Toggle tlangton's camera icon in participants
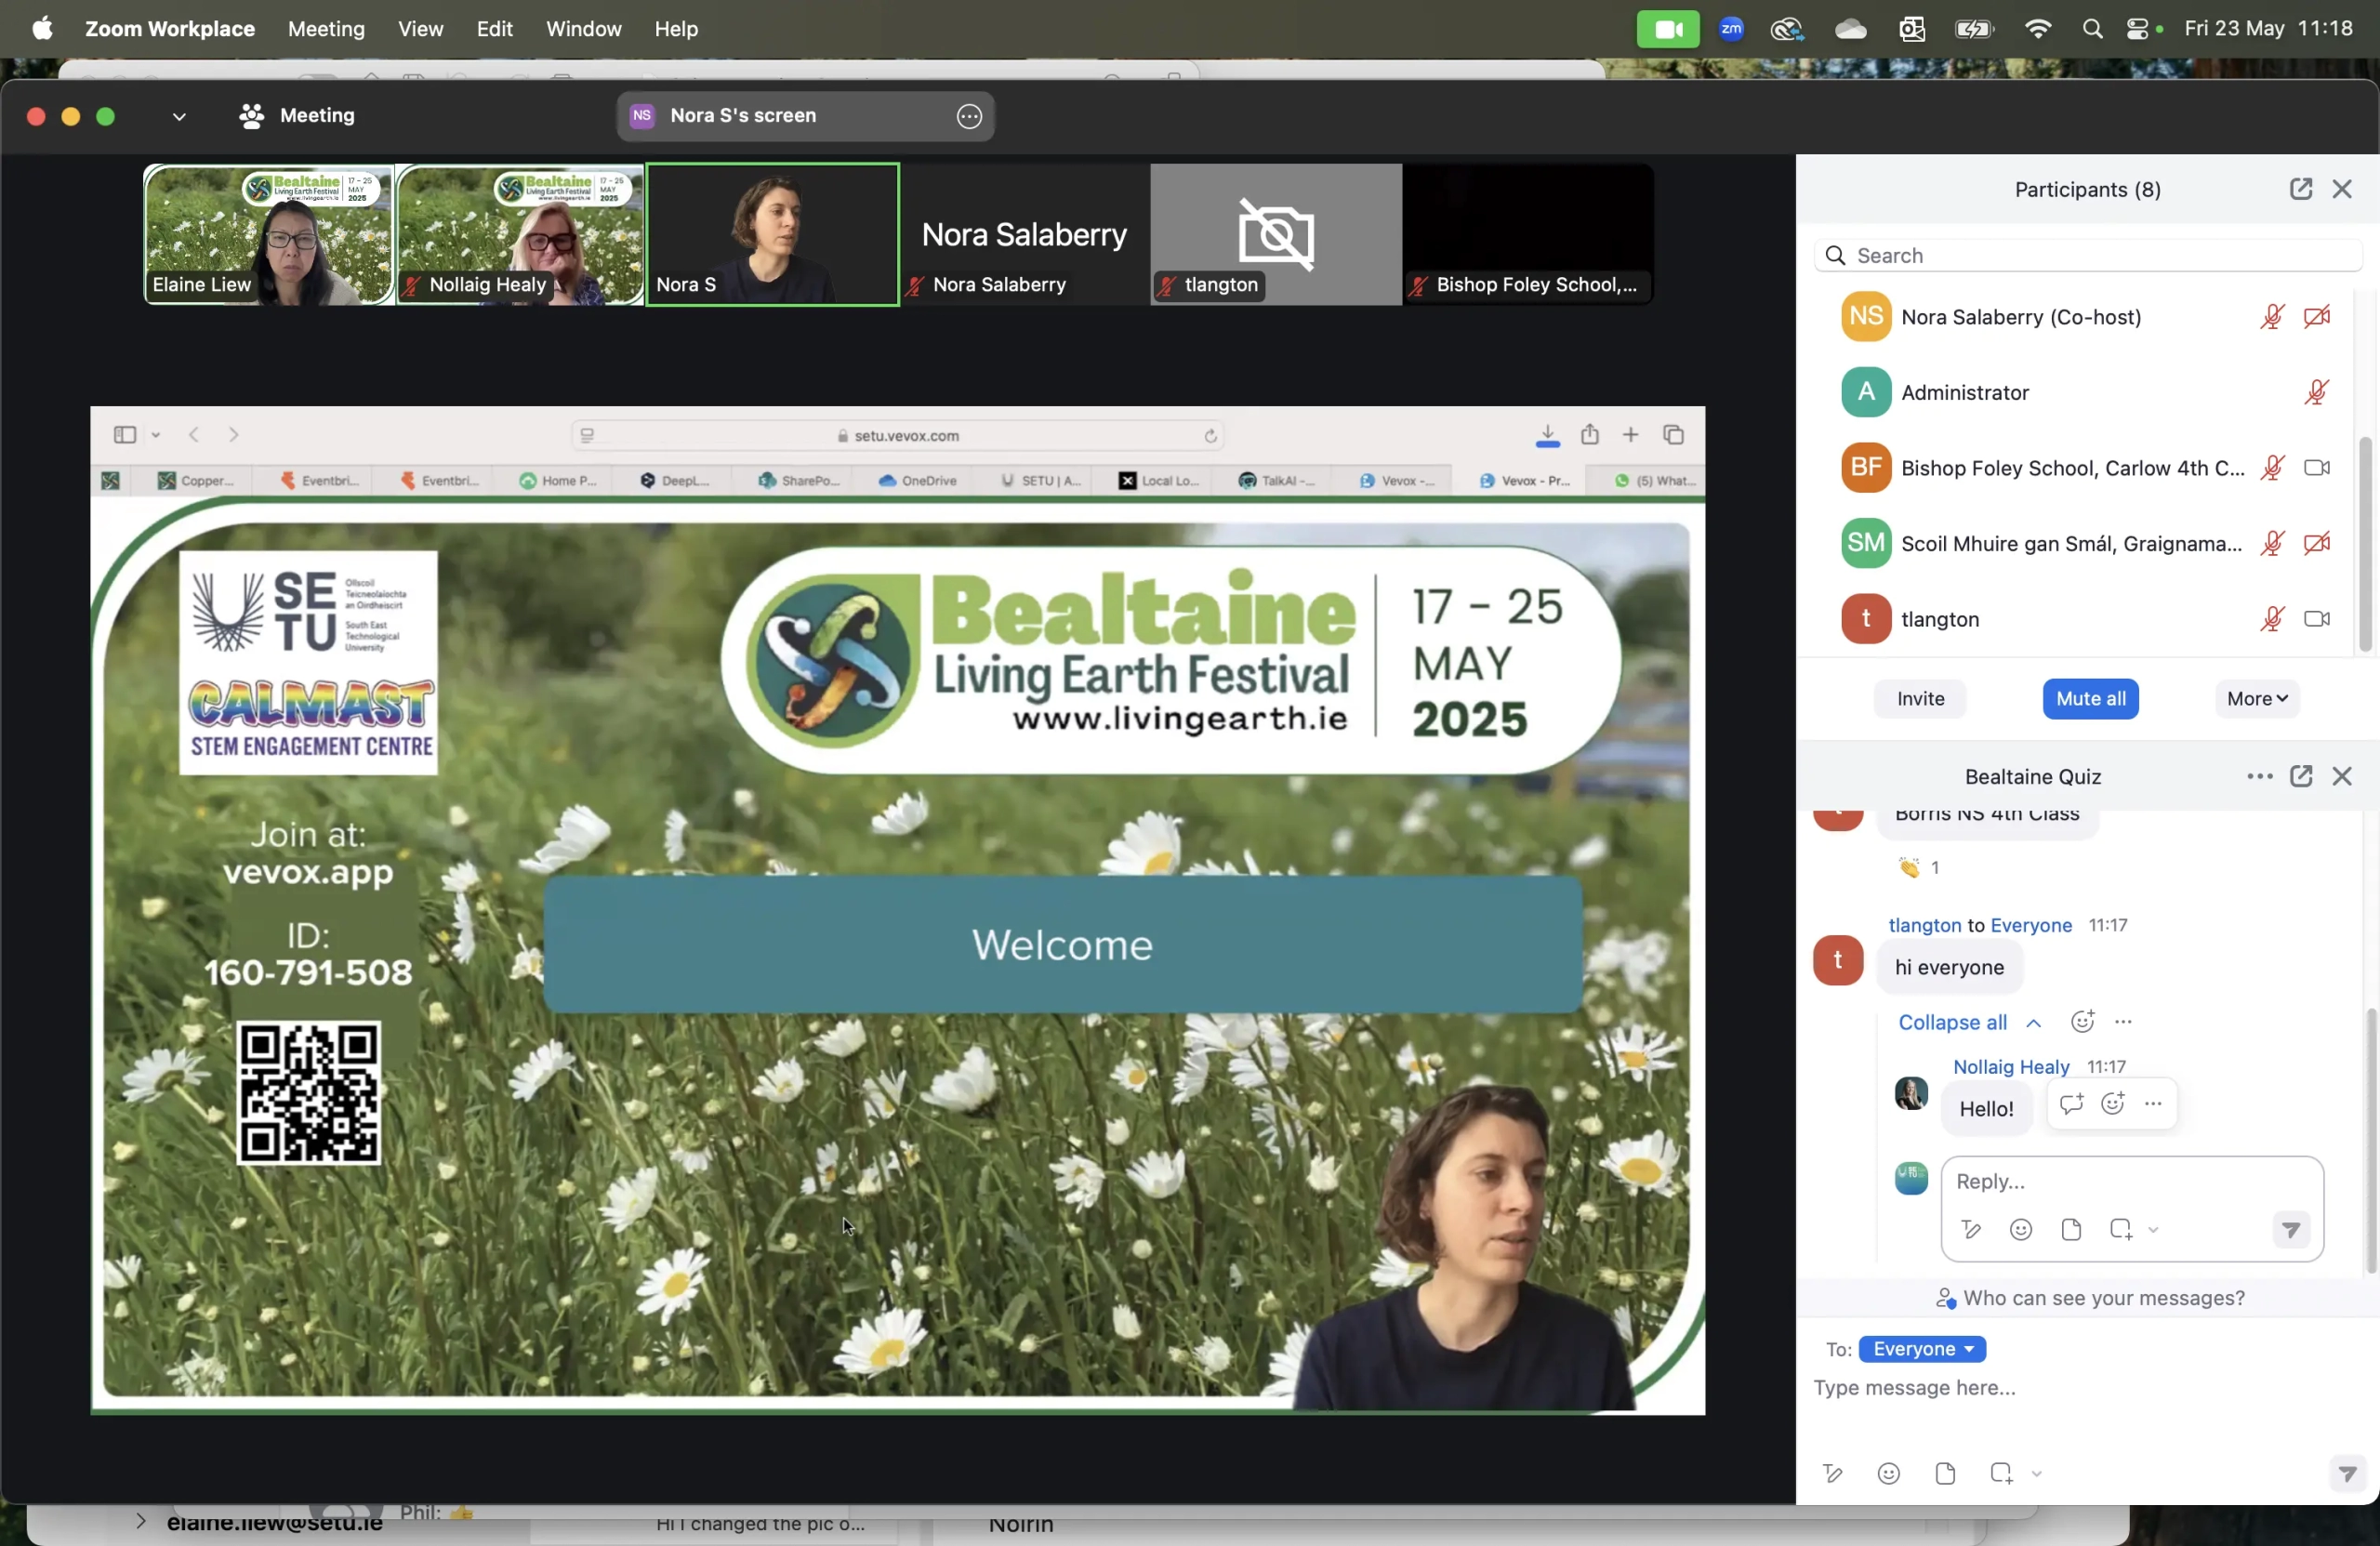2380x1546 pixels. click(x=2316, y=619)
